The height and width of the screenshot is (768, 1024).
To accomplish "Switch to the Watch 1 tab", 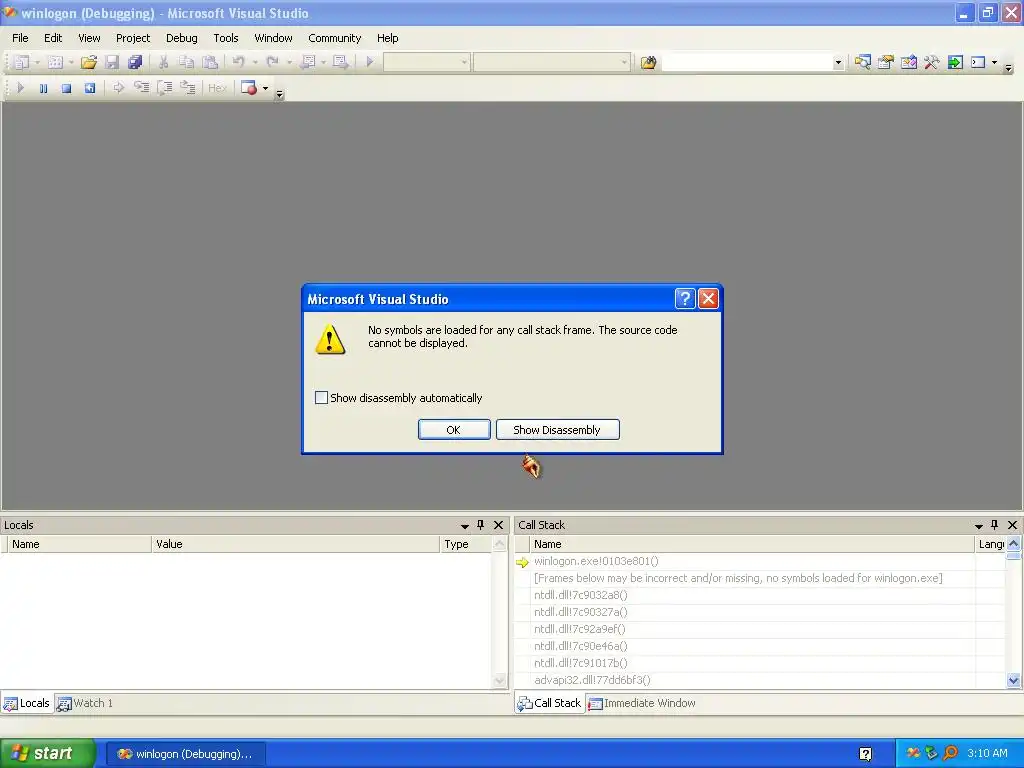I will point(85,703).
